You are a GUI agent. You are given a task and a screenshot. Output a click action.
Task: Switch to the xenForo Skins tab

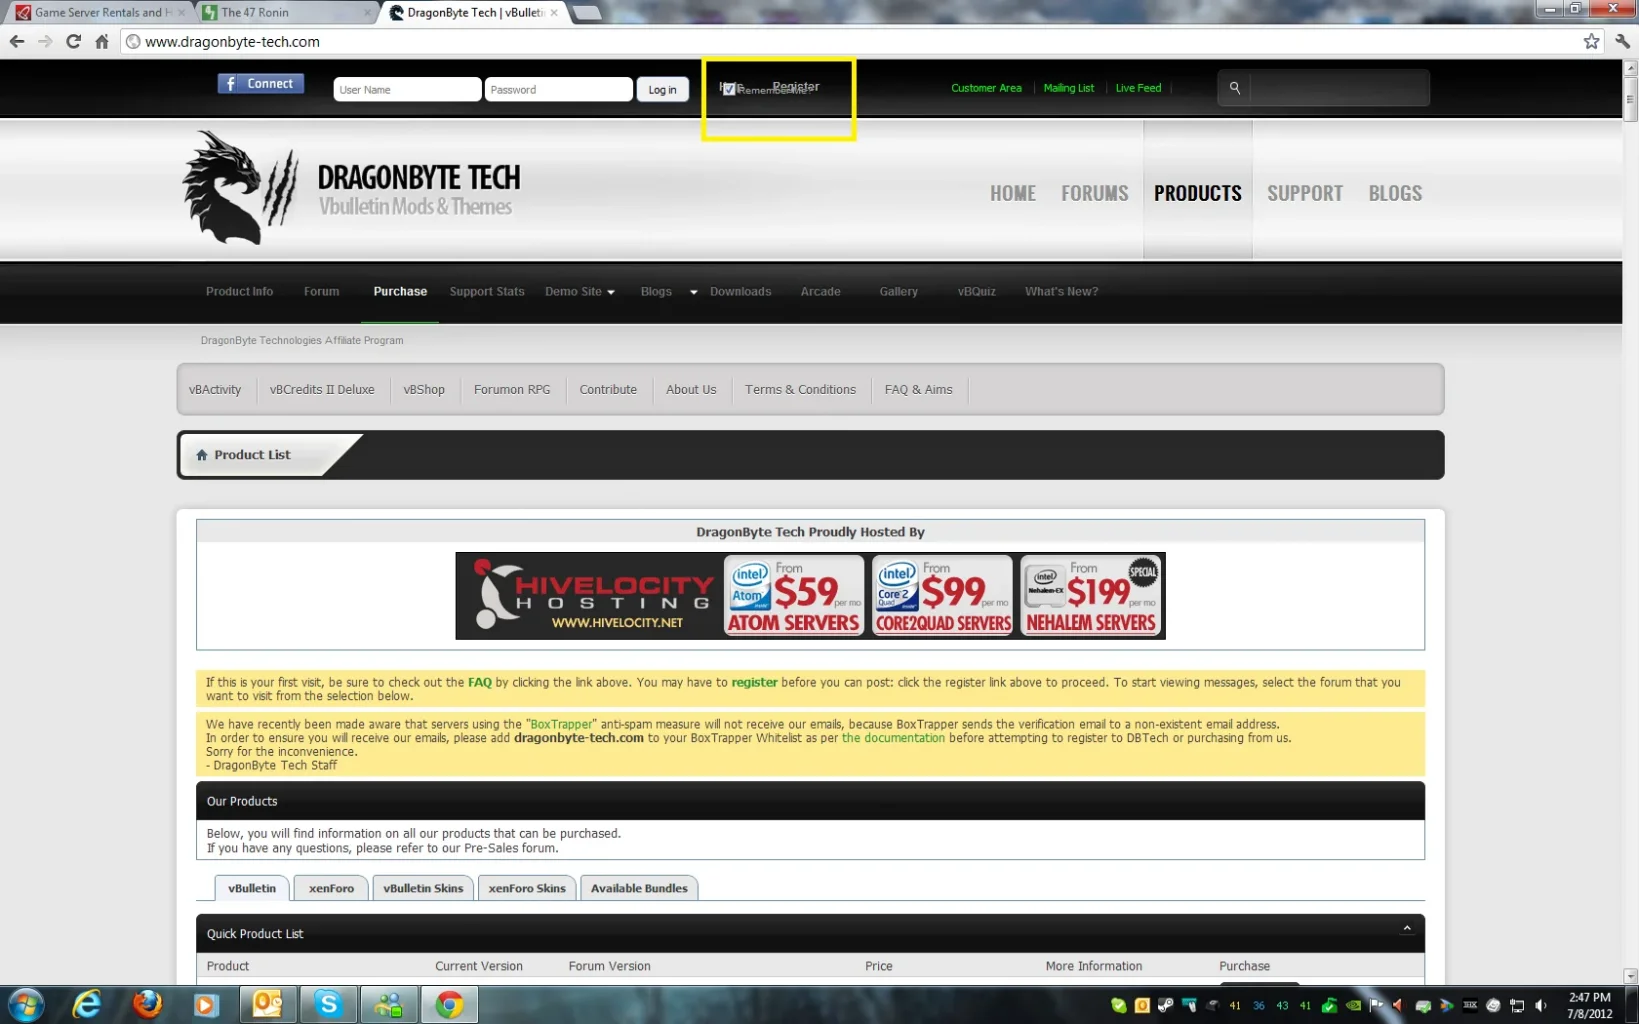(x=527, y=888)
